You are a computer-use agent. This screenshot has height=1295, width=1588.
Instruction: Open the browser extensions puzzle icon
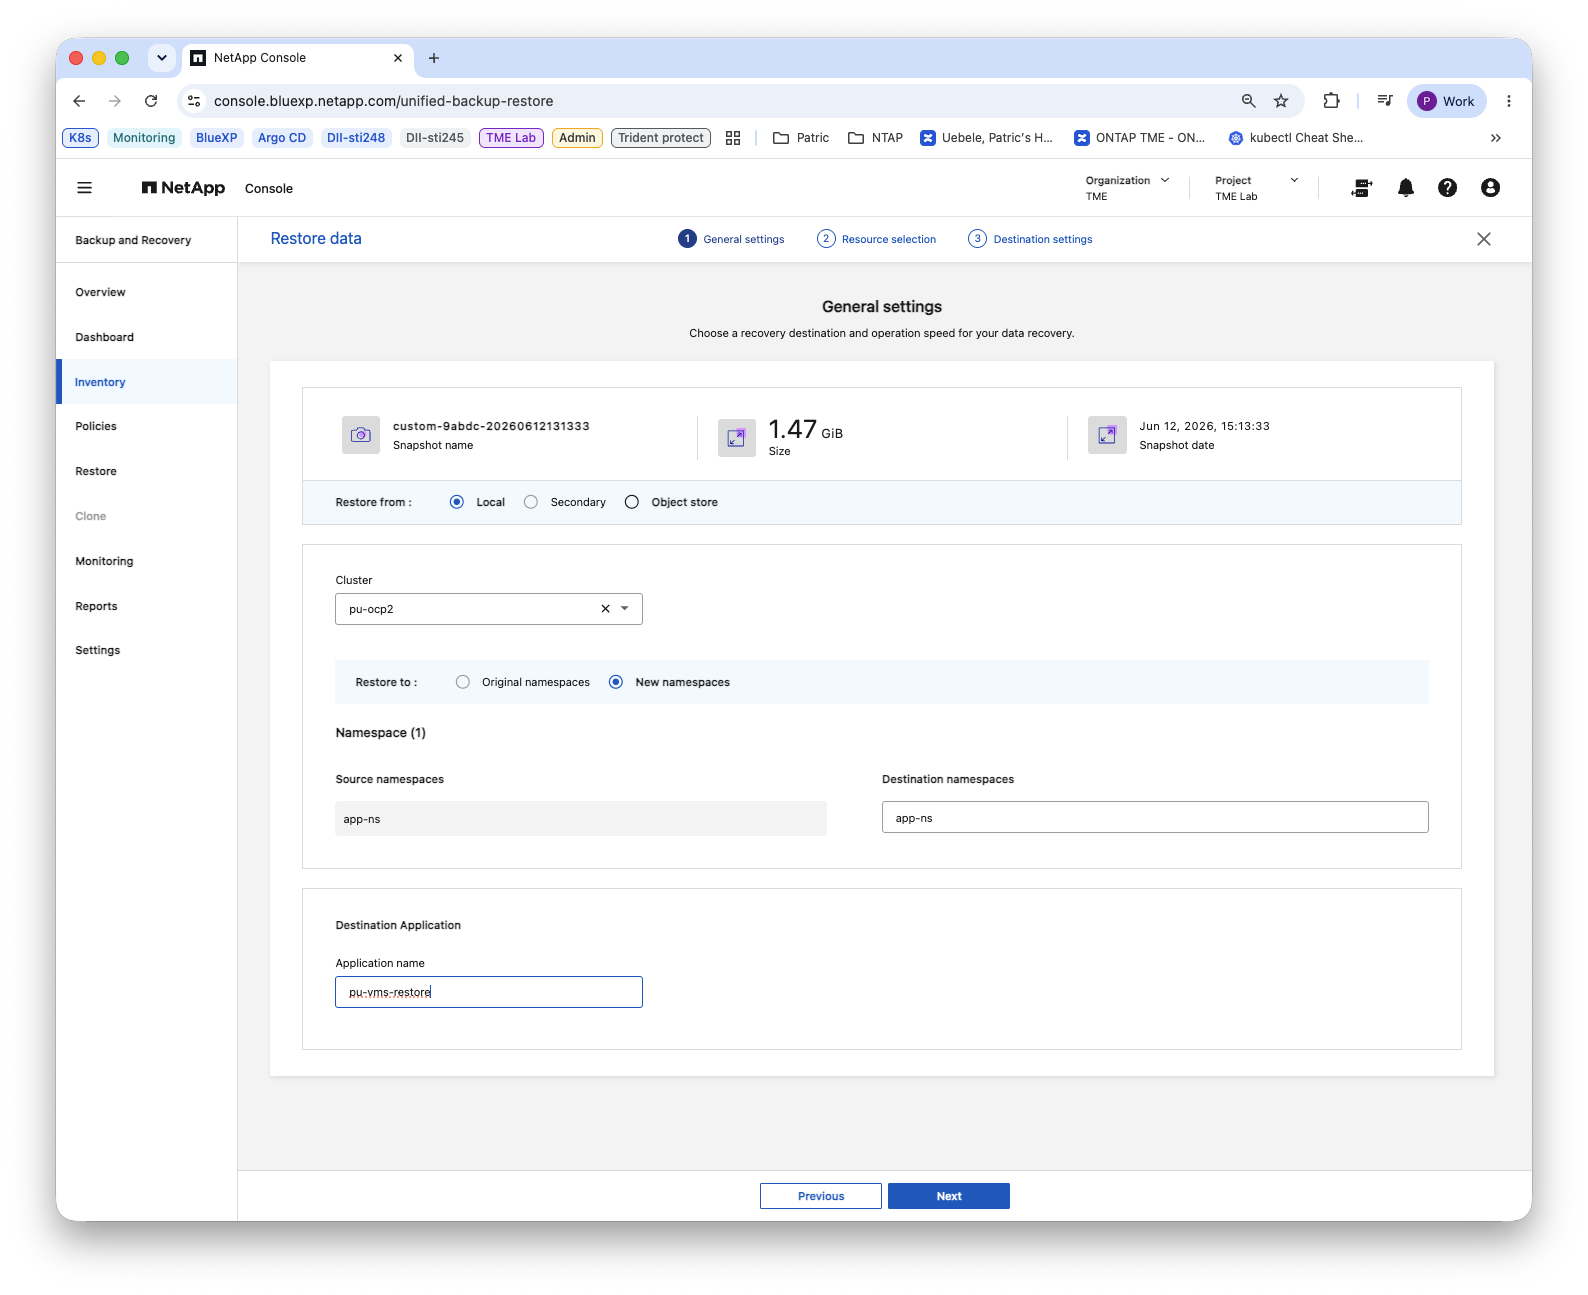[x=1331, y=101]
